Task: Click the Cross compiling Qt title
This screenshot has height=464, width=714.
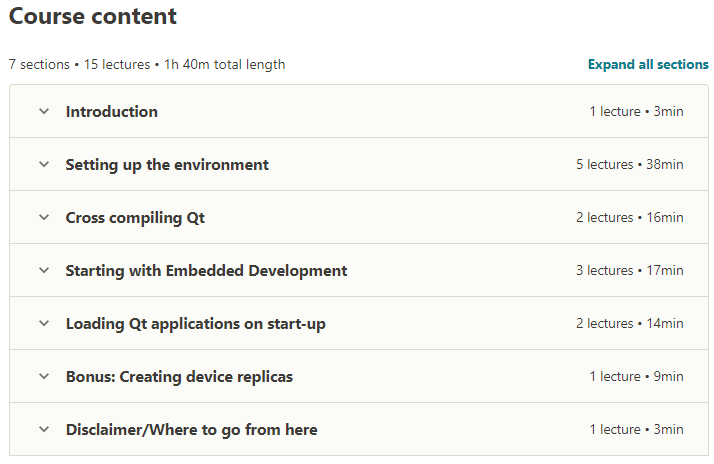Action: click(x=135, y=218)
